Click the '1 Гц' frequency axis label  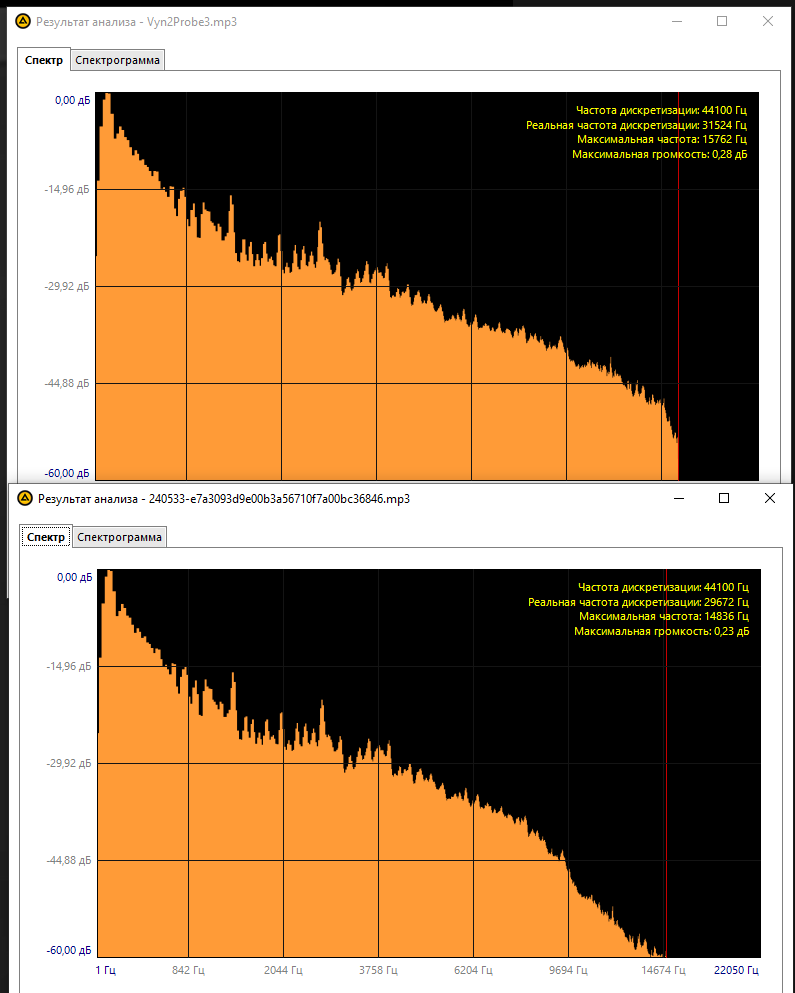(x=106, y=970)
